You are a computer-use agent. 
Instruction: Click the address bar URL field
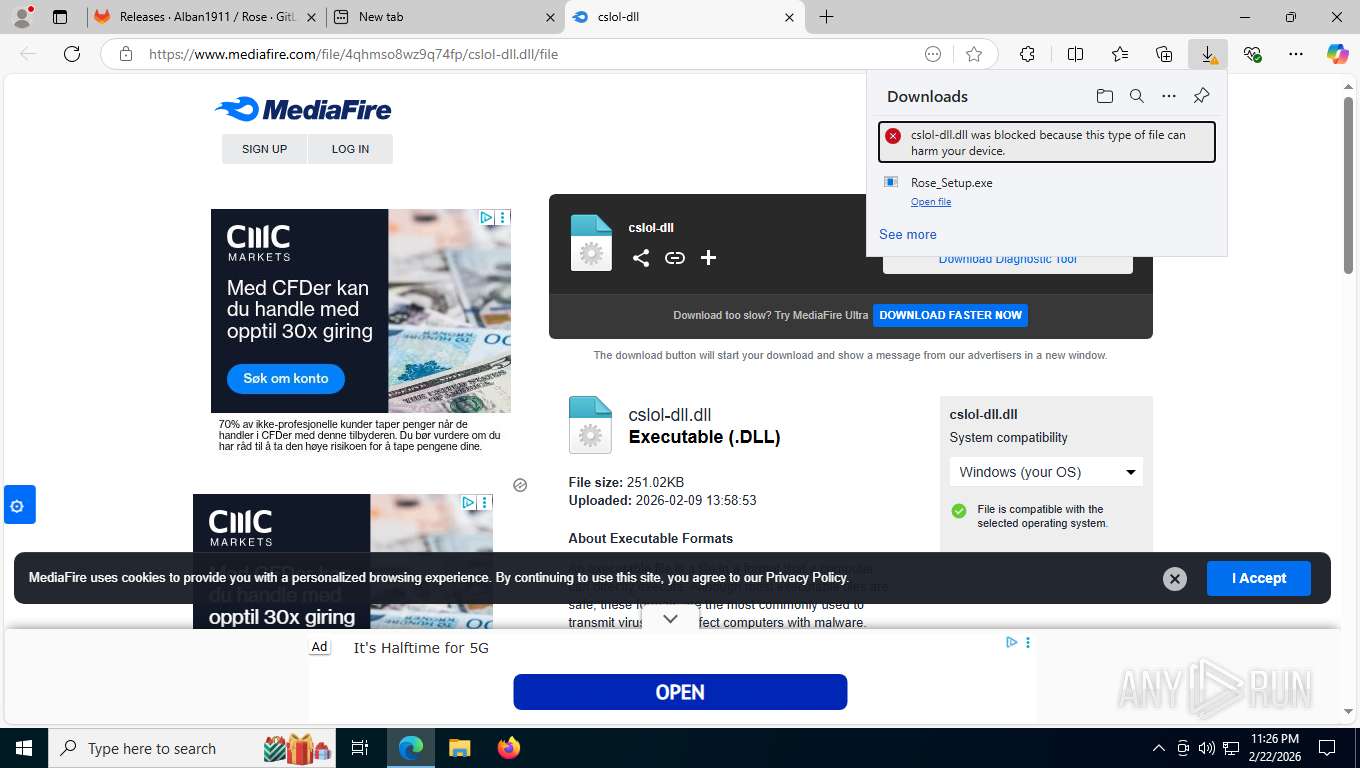(x=530, y=54)
